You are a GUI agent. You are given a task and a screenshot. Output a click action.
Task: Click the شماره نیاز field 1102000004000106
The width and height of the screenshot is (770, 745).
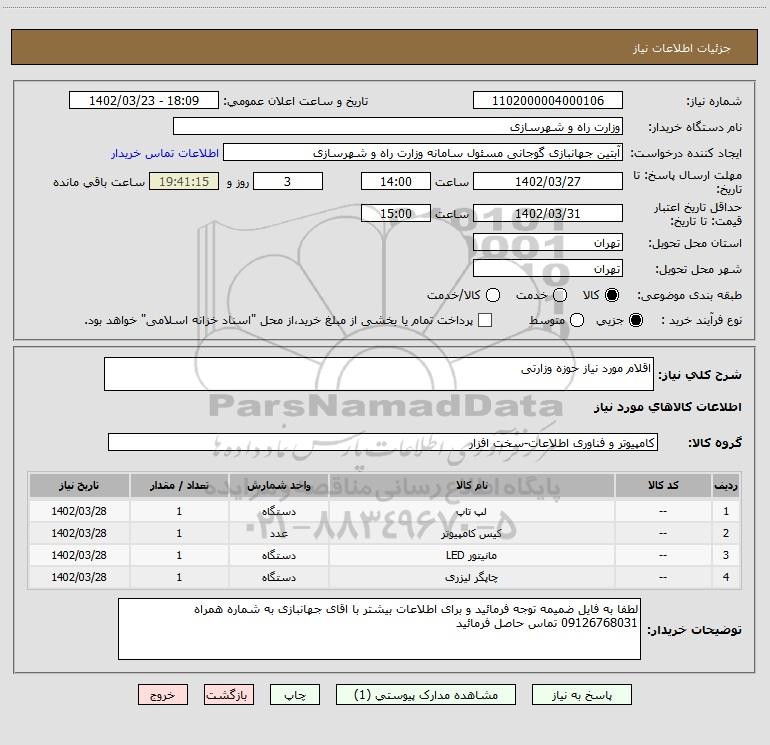coord(548,101)
